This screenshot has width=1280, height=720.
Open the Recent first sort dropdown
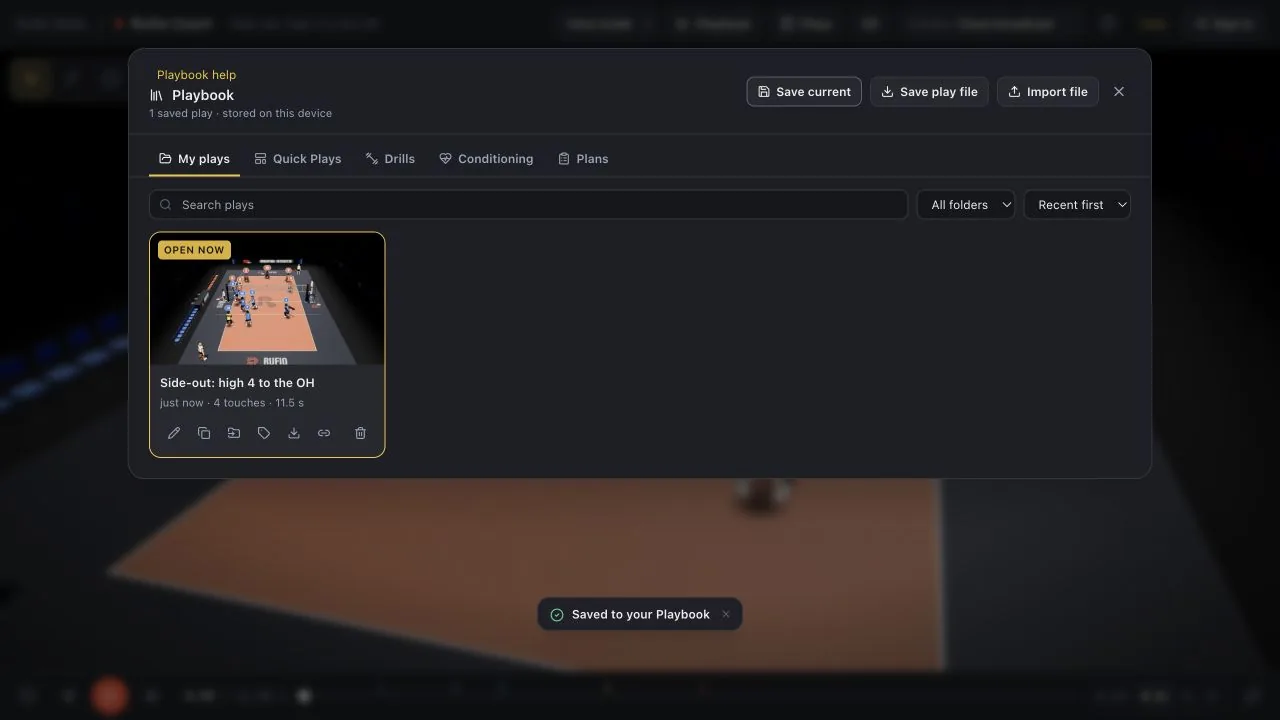[1077, 205]
